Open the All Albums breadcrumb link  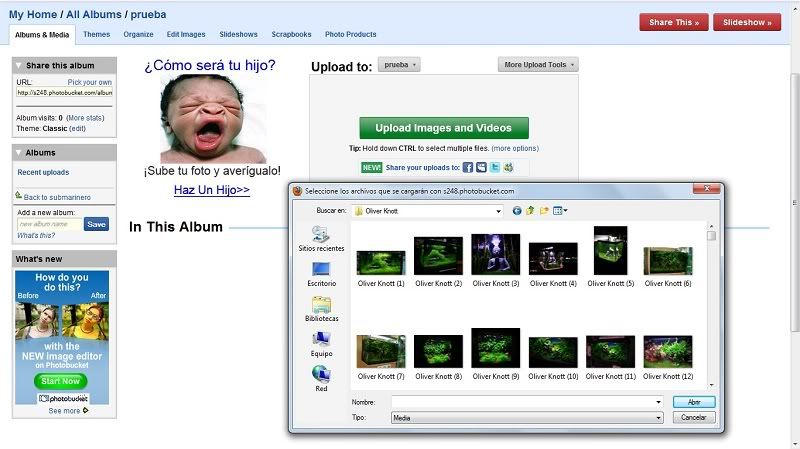[x=95, y=14]
